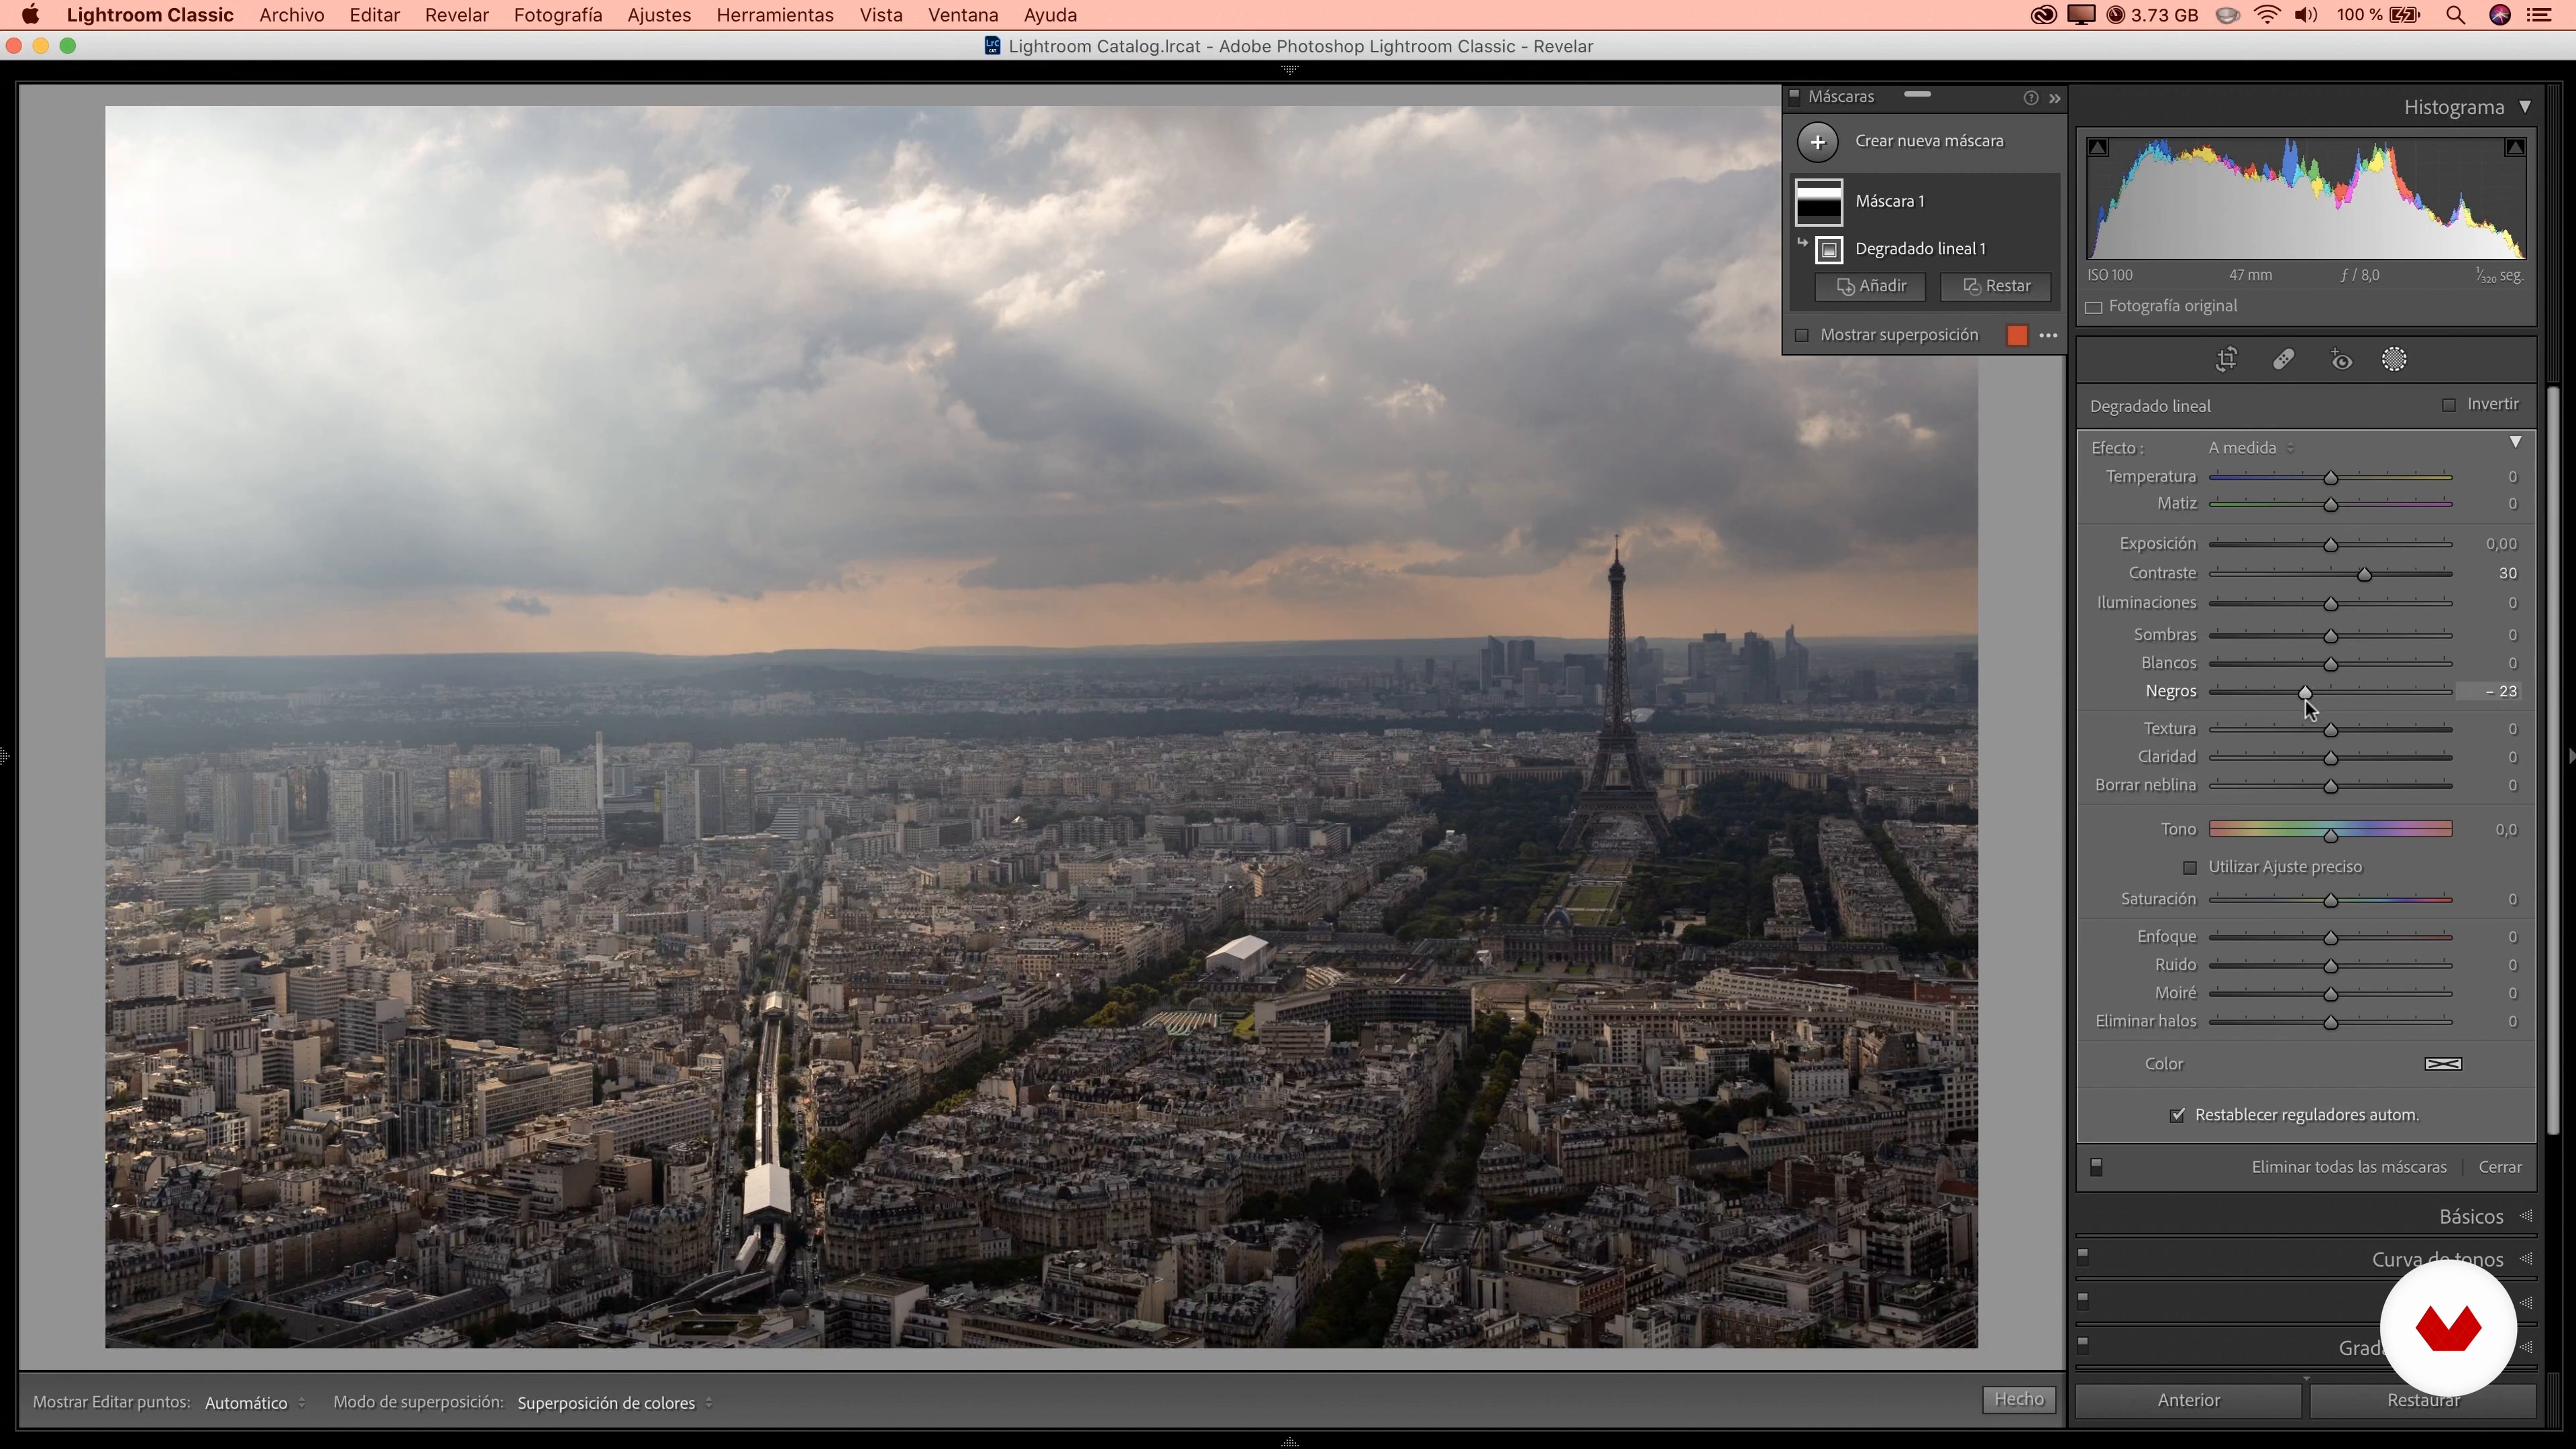
Task: Open the Creative Cloud menu bar icon
Action: pos(2043,15)
